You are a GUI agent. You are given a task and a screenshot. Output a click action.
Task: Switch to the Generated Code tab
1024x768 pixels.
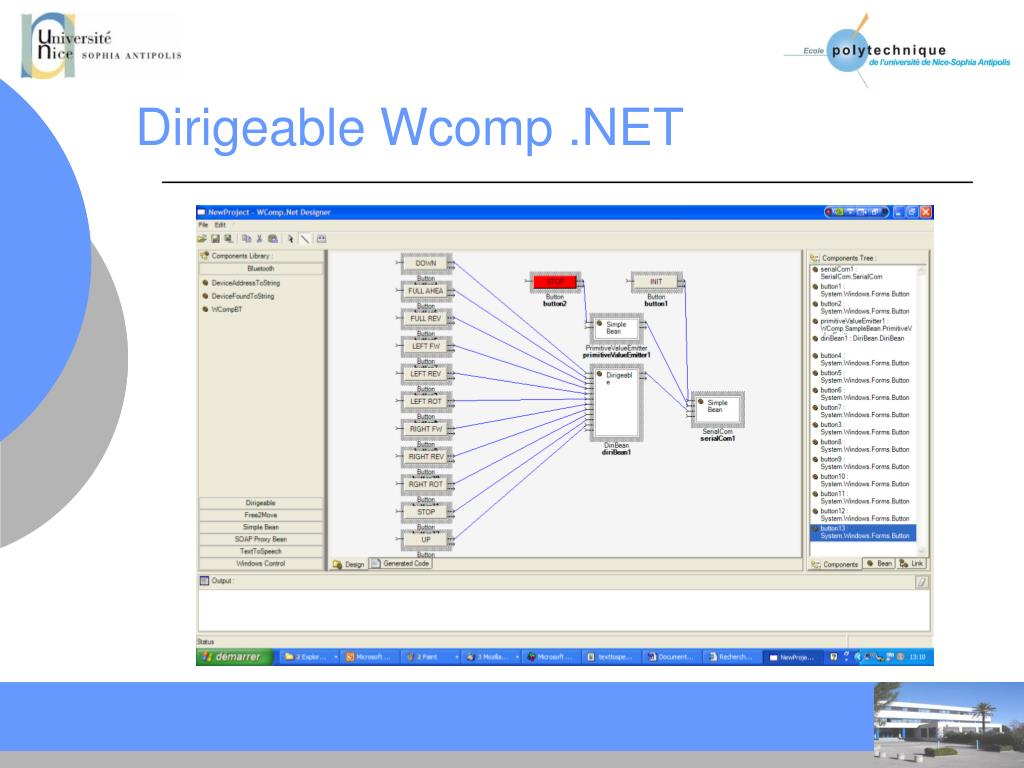(x=400, y=564)
